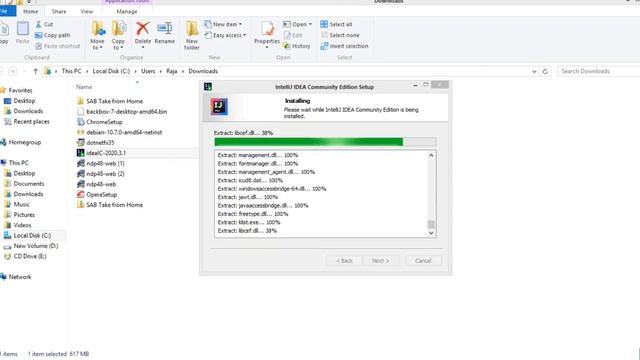The width and height of the screenshot is (640, 360).
Task: Open the File menu tab
Action: point(7,11)
